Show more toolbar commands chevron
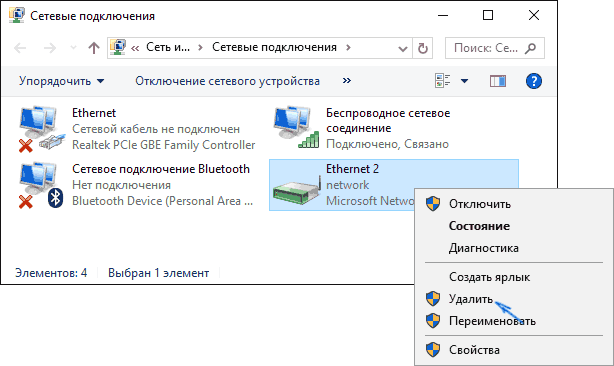This screenshot has width=614, height=366. click(347, 81)
